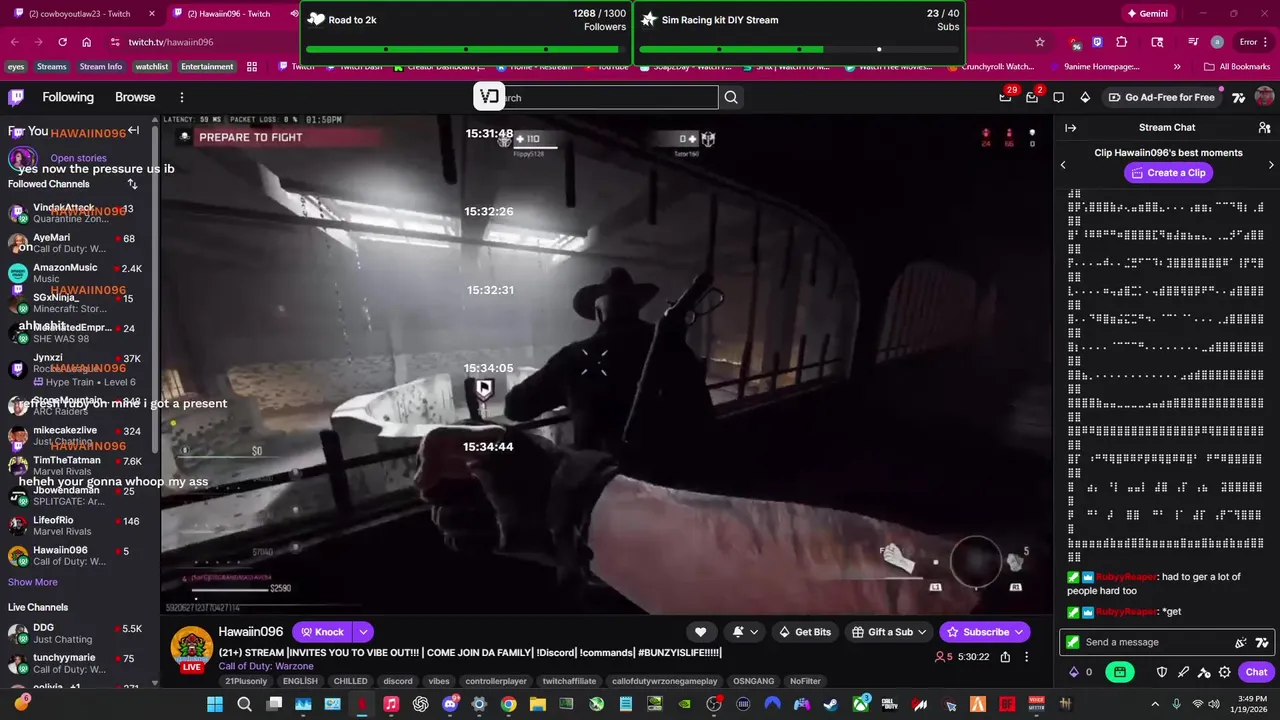Open the Streams bookmark folder

[51, 67]
